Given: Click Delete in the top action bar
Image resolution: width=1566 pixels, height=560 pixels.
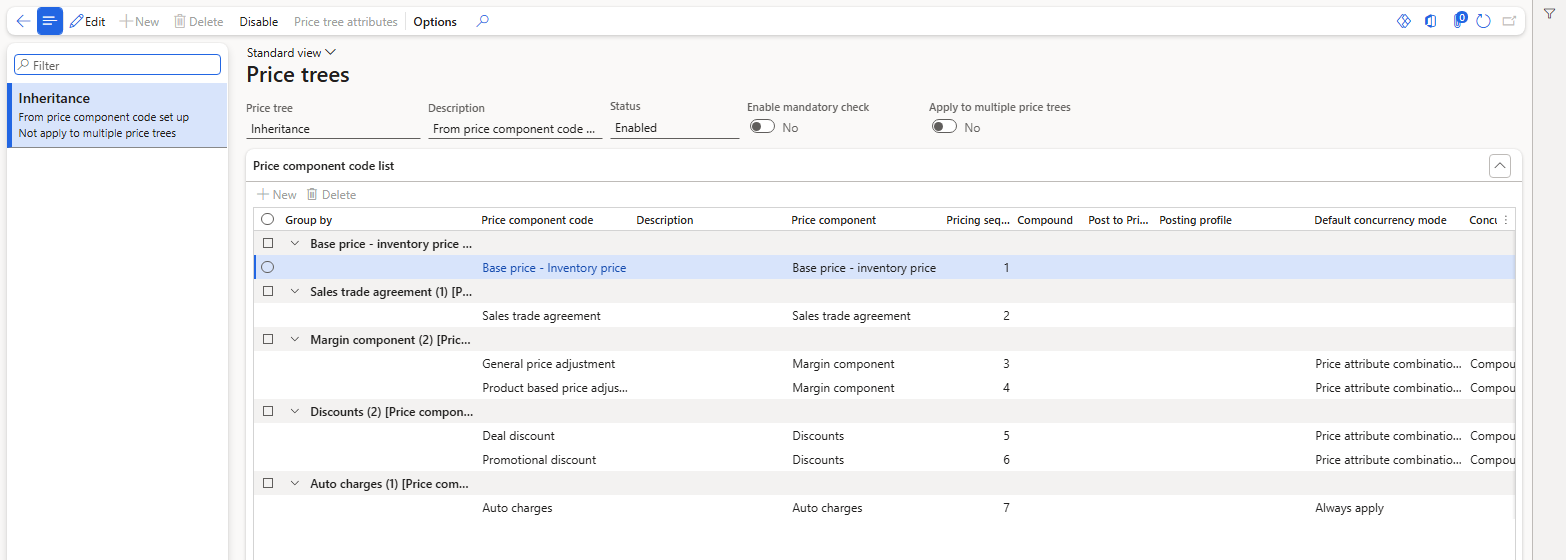Looking at the screenshot, I should (198, 21).
